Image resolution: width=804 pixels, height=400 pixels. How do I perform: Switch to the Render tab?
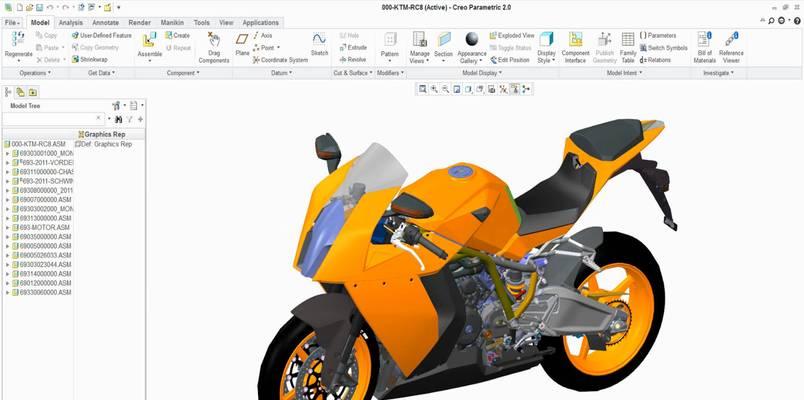pos(139,23)
